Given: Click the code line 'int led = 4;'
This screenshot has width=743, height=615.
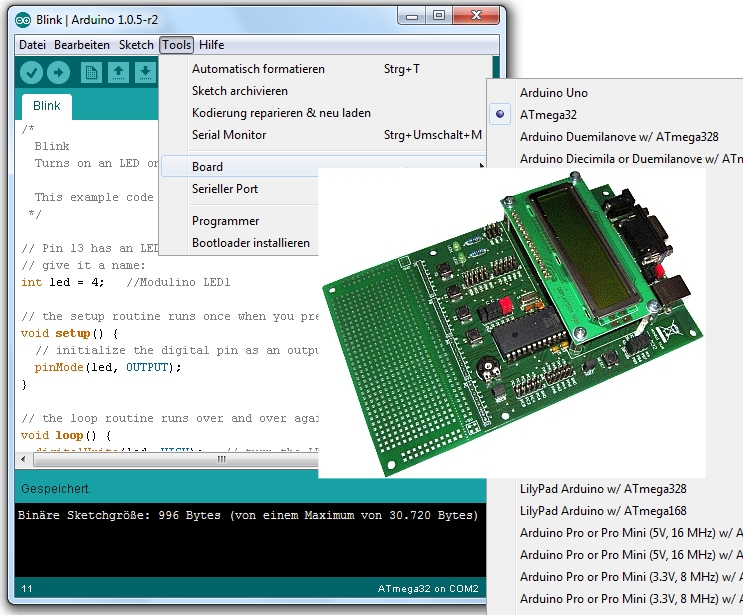Looking at the screenshot, I should pos(62,283).
